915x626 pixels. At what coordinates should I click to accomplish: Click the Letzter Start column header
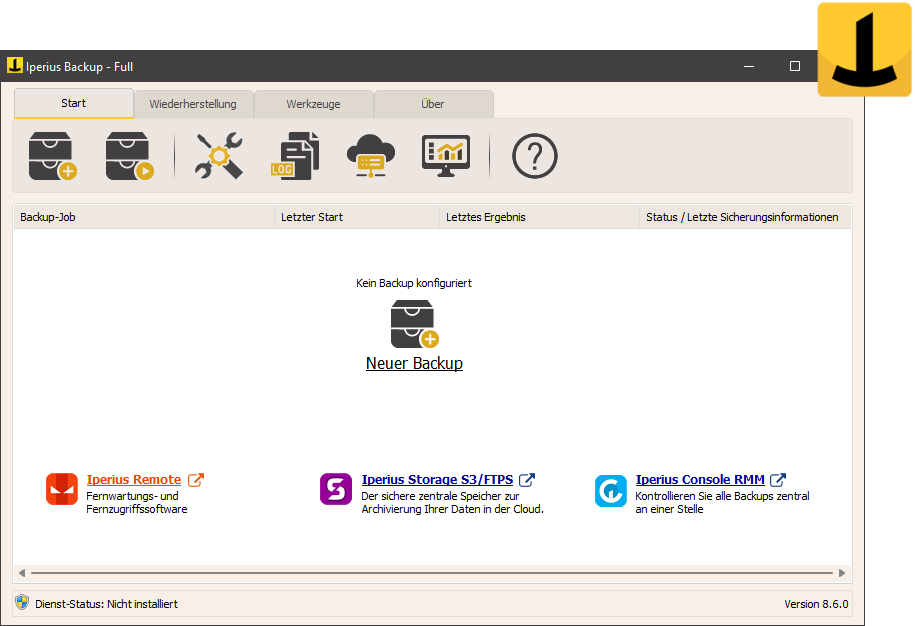(357, 217)
